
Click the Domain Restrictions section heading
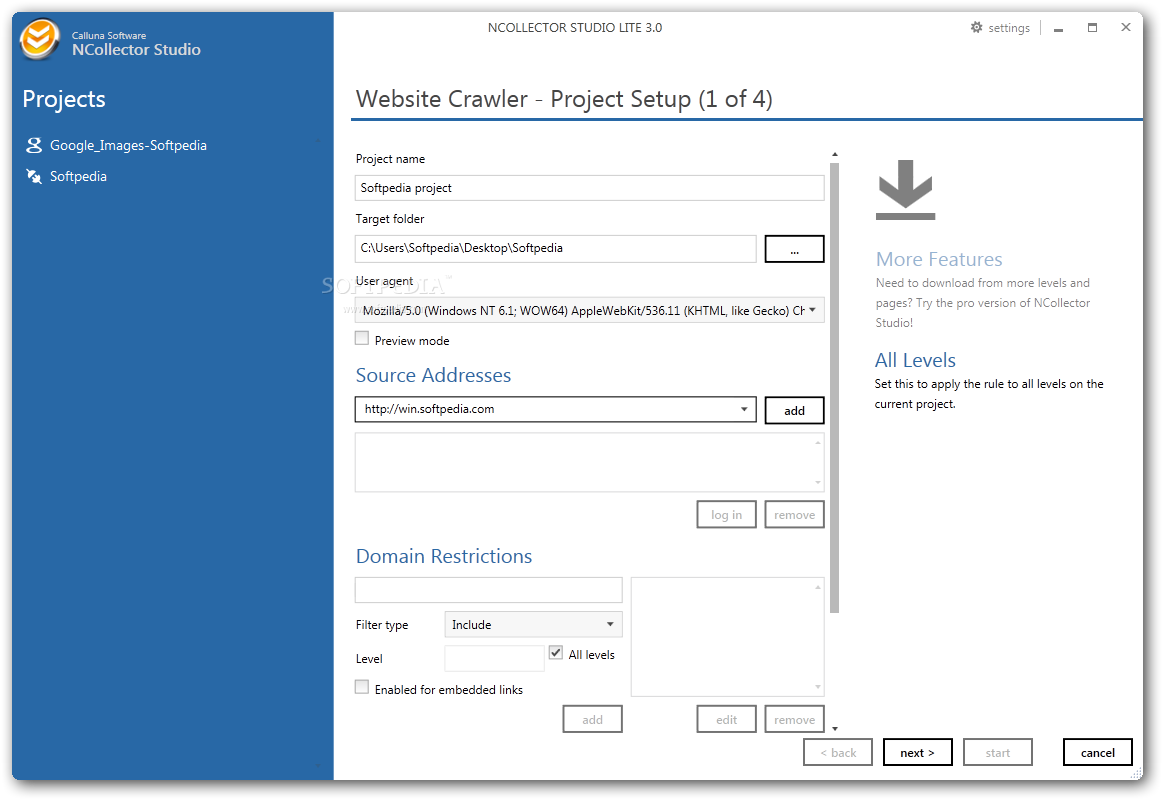tap(444, 556)
